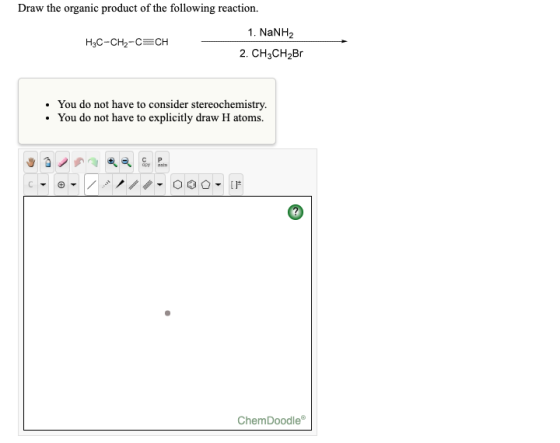Select the cyclohexane ring tool

coord(178,185)
